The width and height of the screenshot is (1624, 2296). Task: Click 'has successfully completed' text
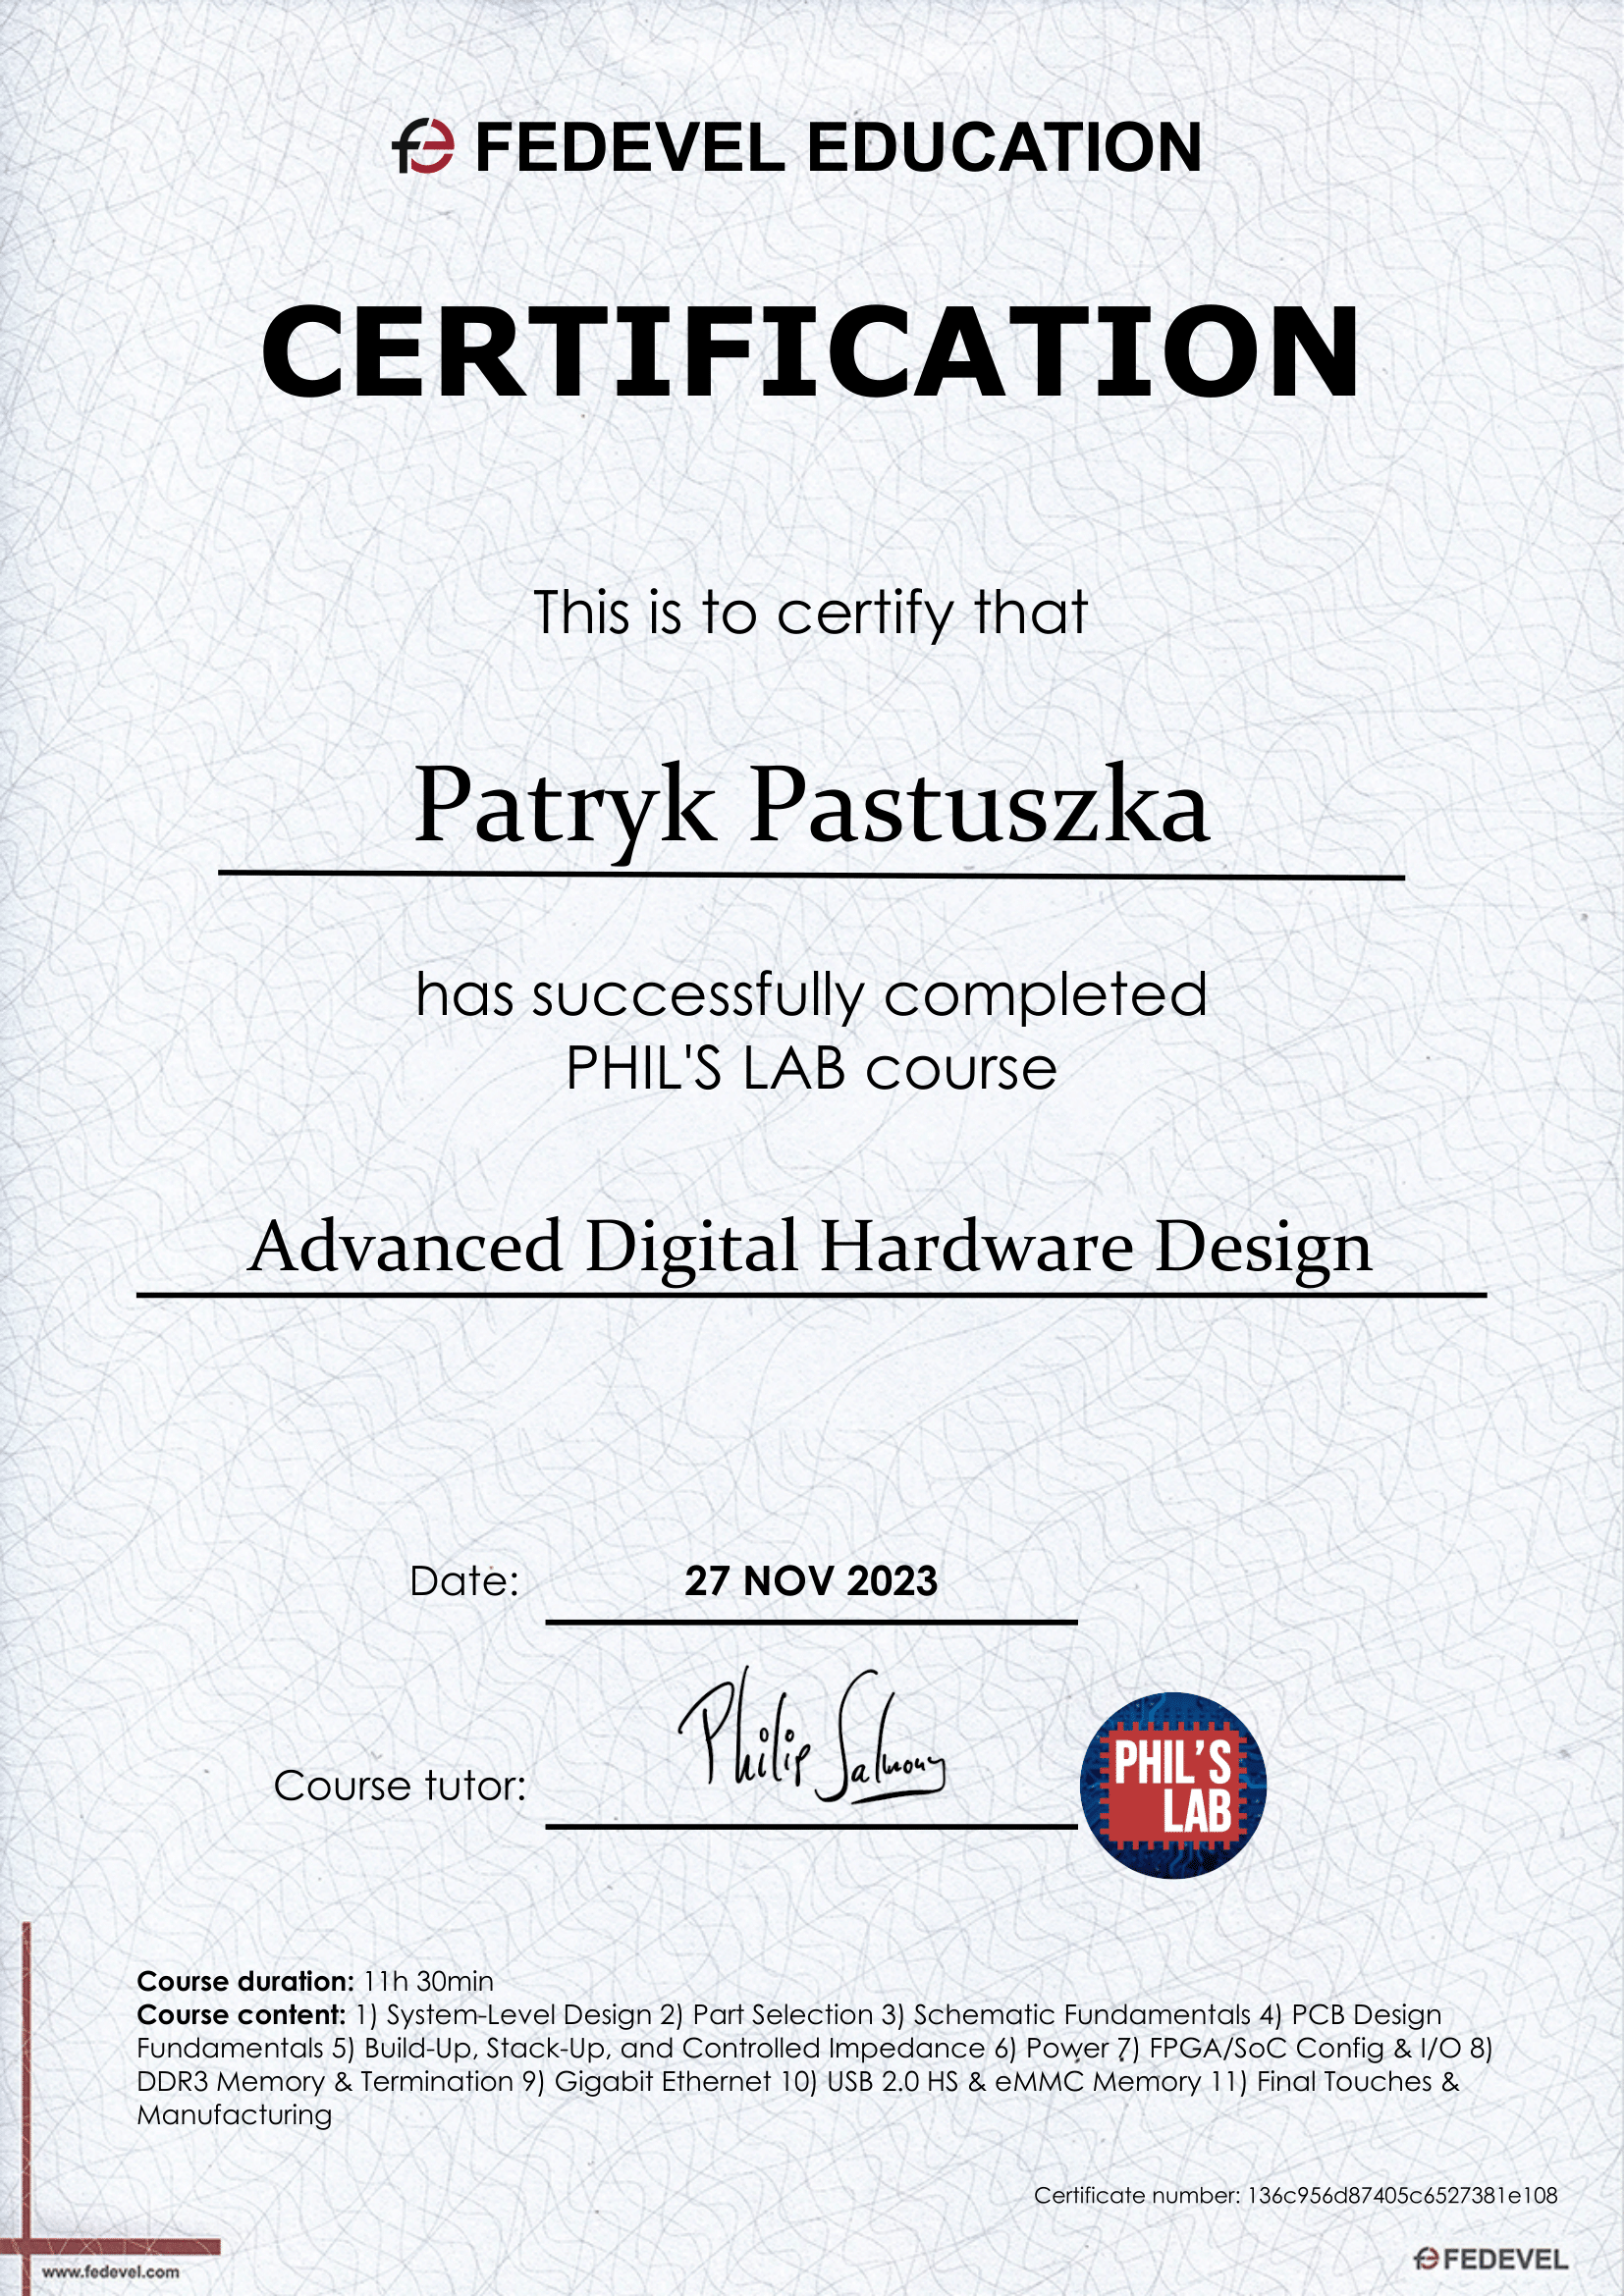(x=811, y=996)
